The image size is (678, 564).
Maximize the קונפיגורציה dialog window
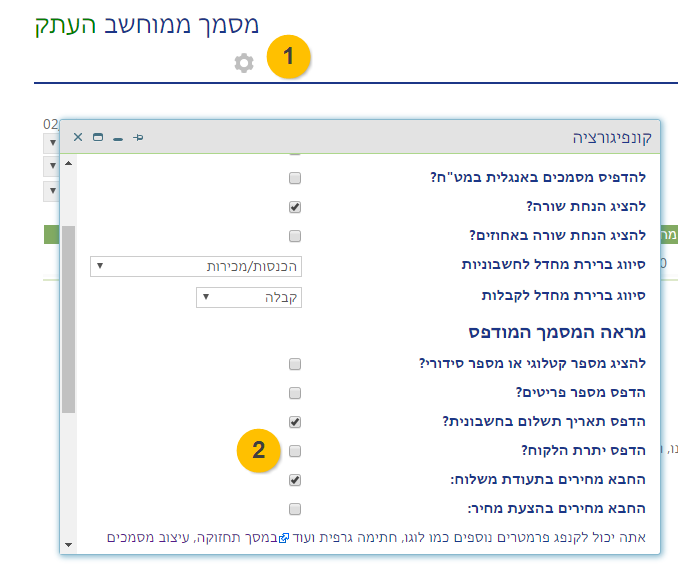pos(98,137)
